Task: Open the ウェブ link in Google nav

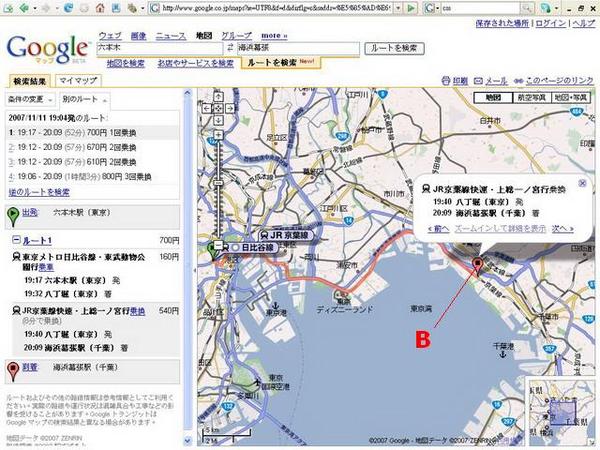Action: (x=110, y=36)
